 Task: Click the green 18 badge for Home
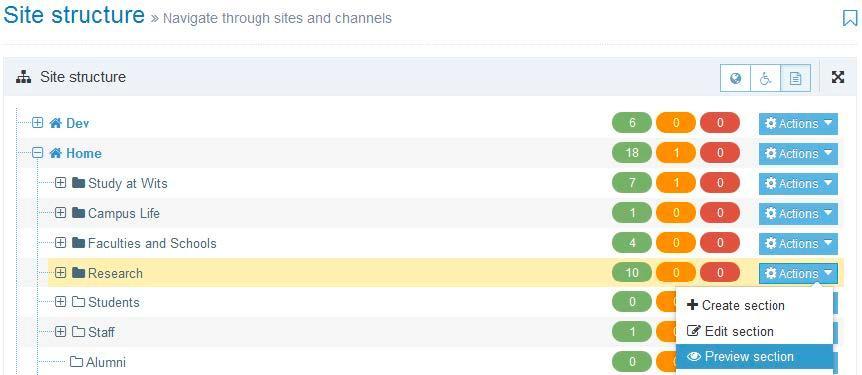click(x=632, y=153)
